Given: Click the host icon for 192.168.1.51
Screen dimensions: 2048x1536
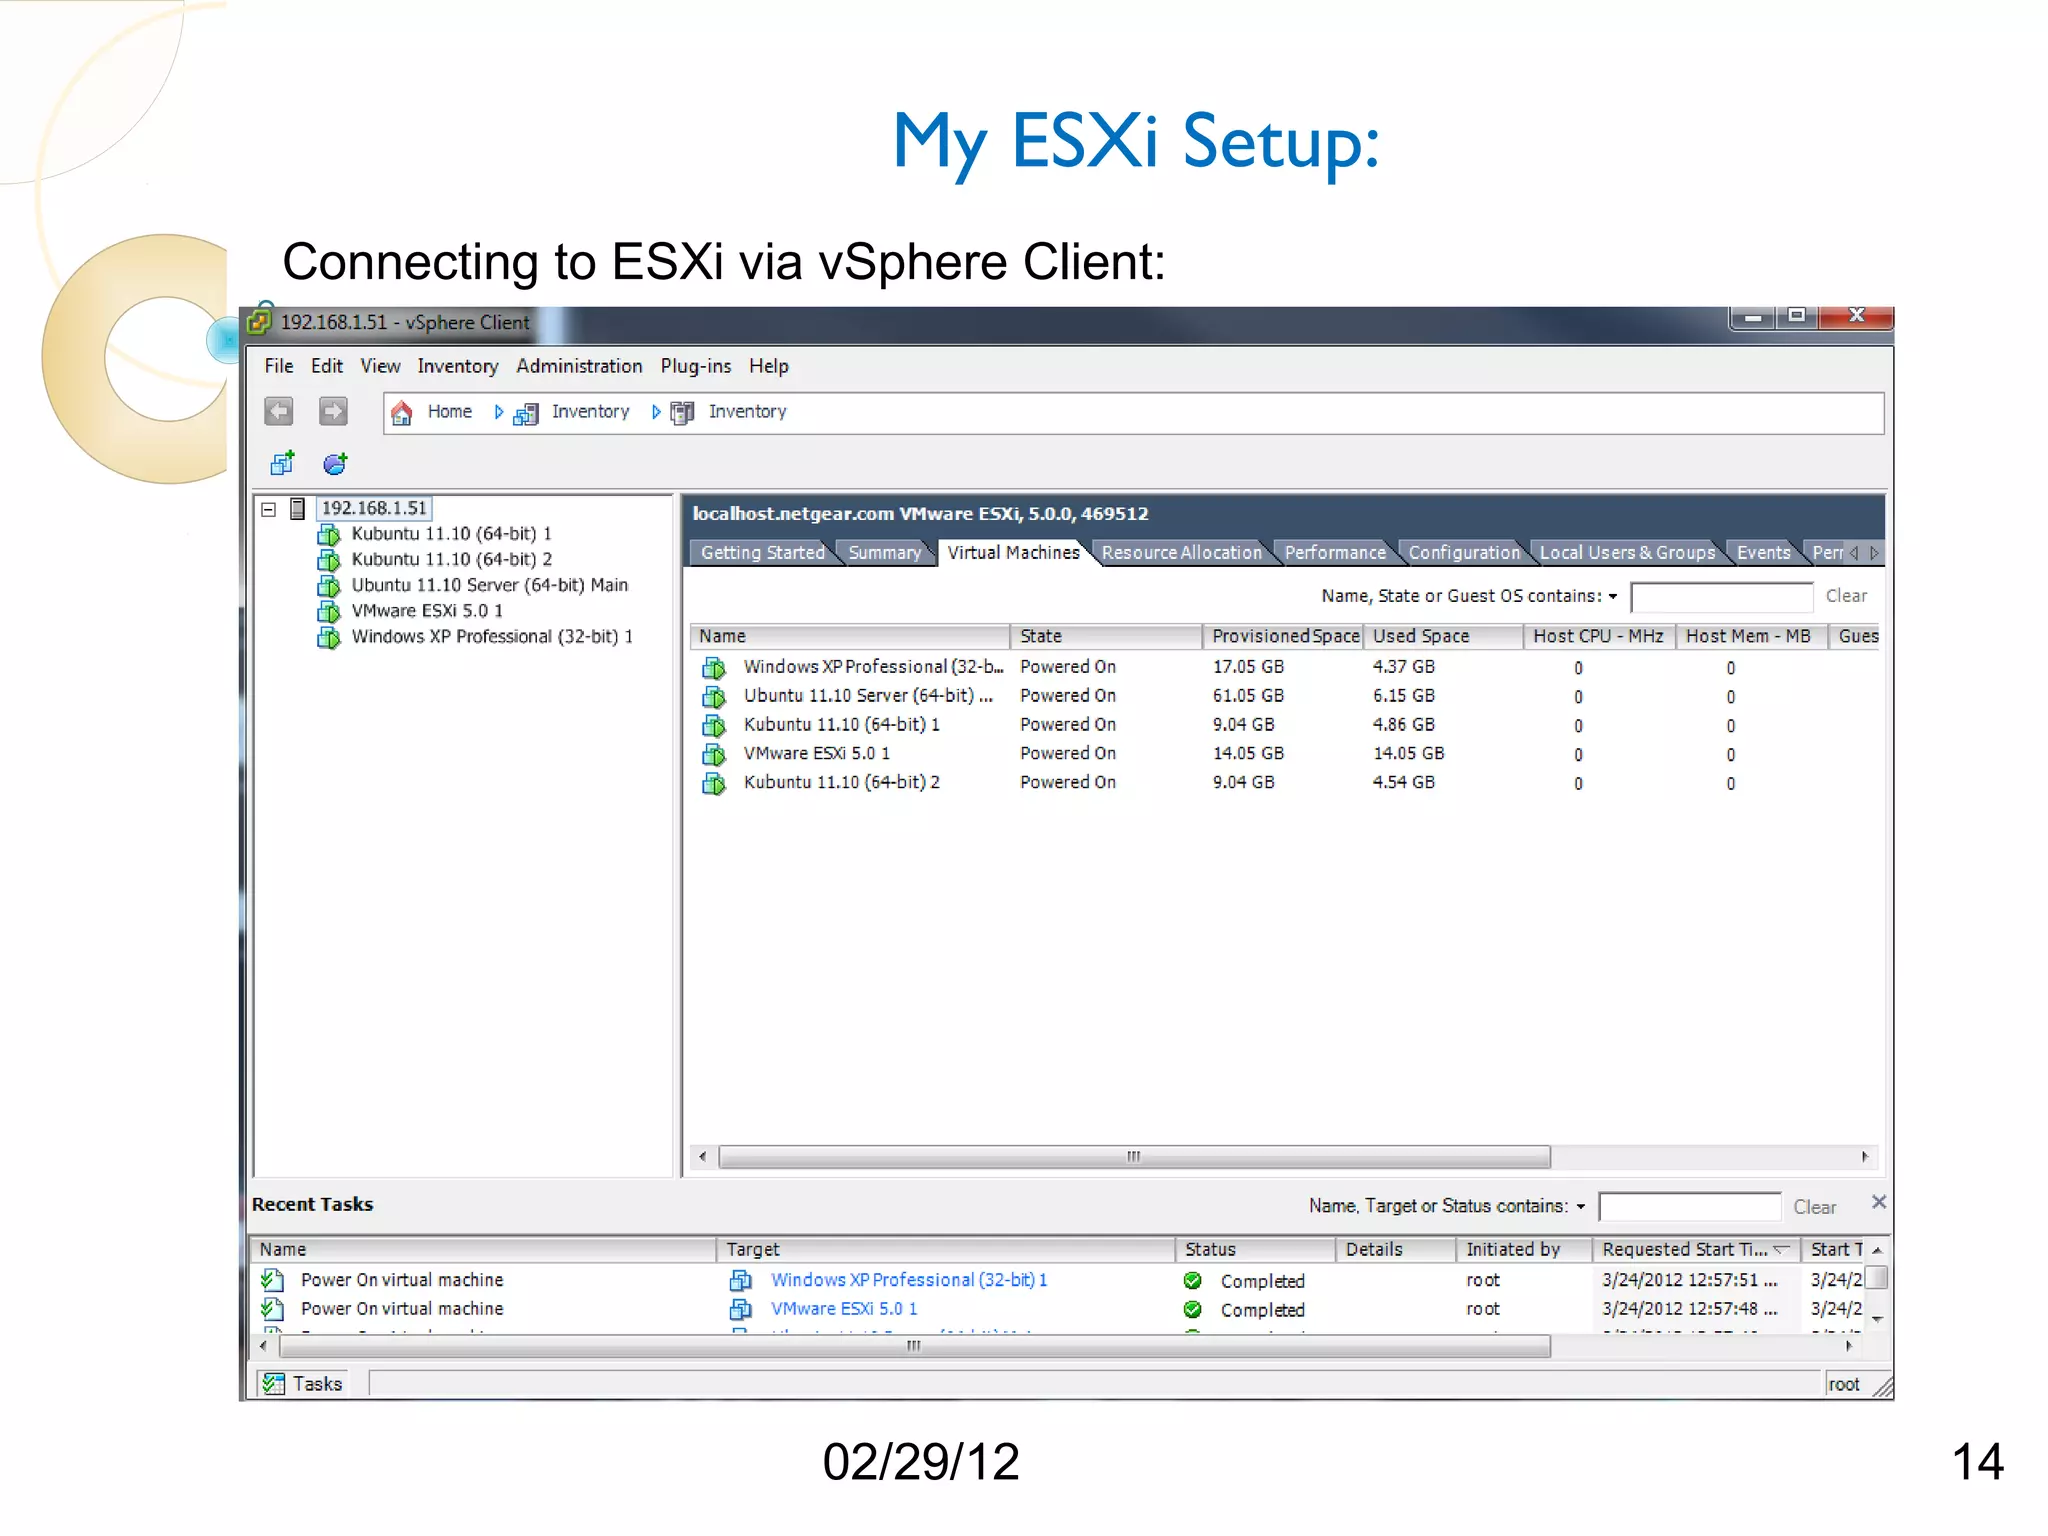Looking at the screenshot, I should [x=297, y=509].
